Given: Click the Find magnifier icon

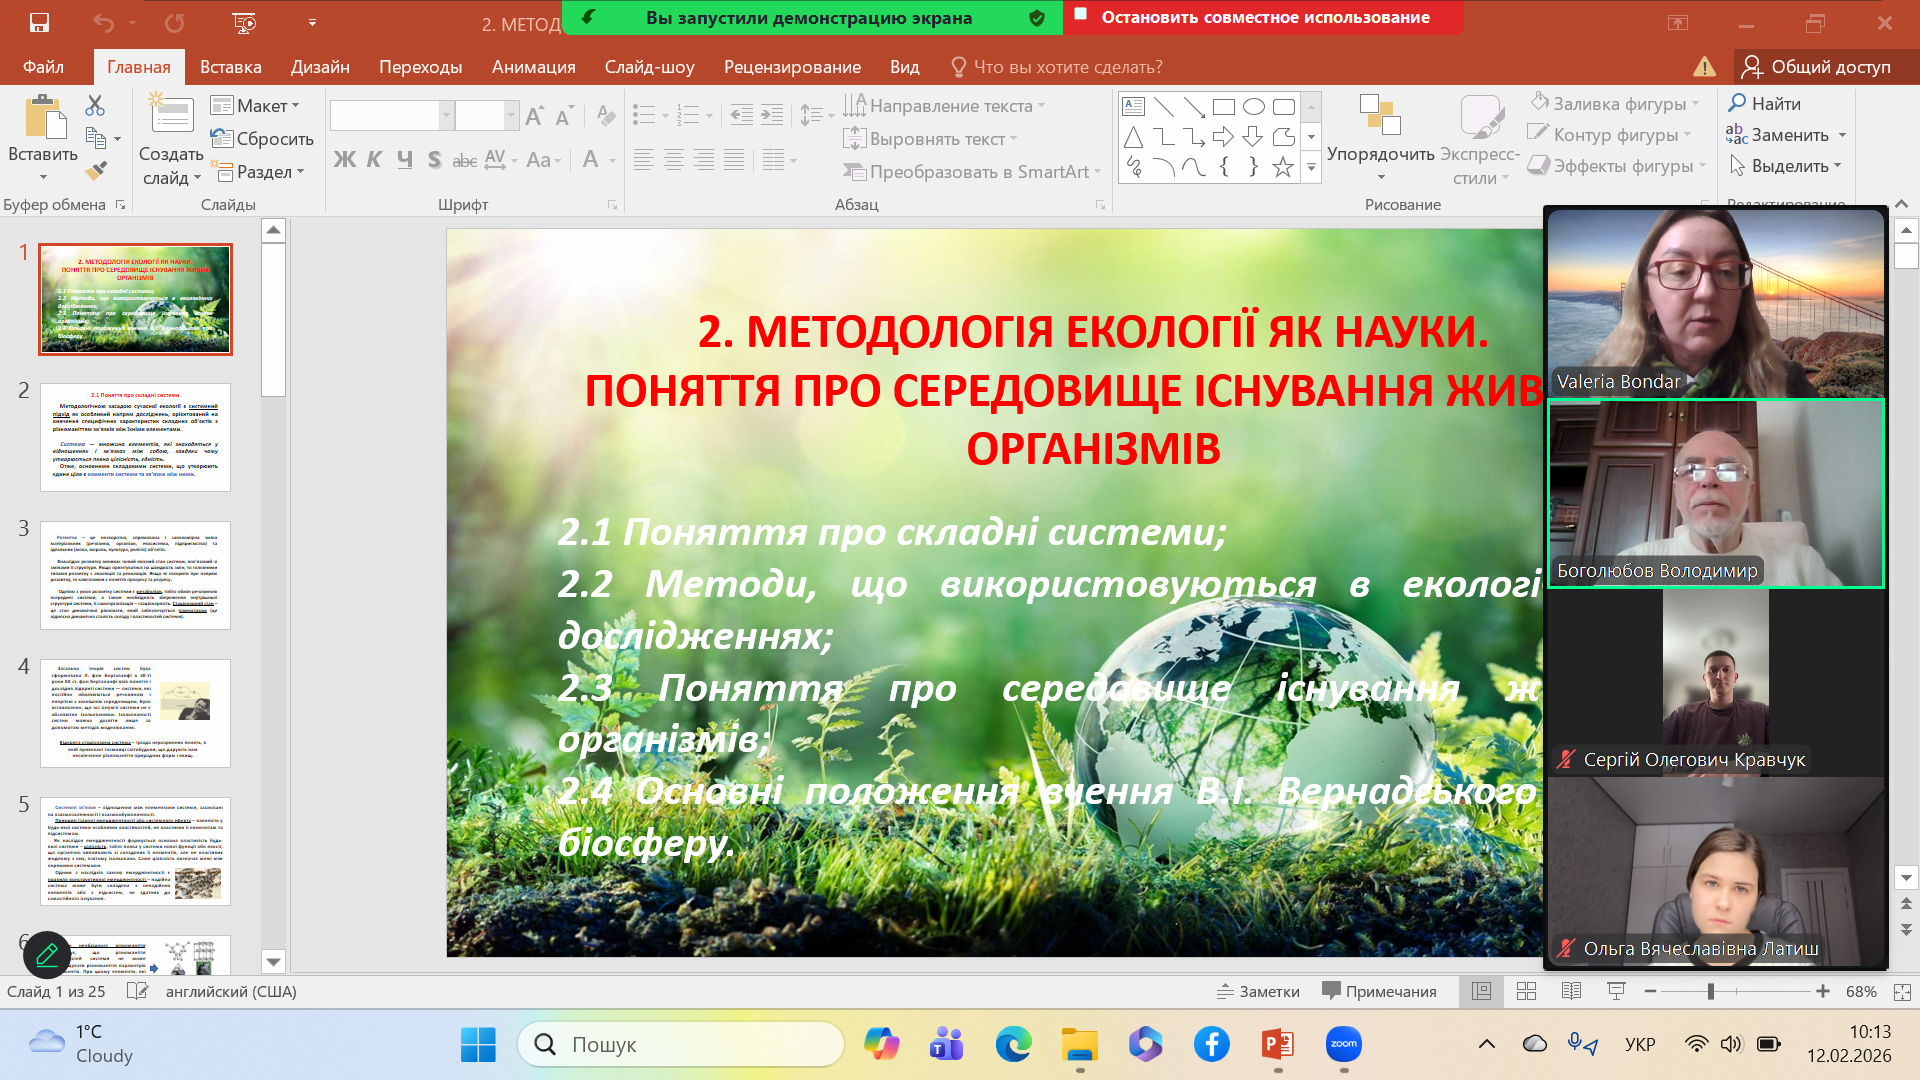Looking at the screenshot, I should pos(1738,103).
